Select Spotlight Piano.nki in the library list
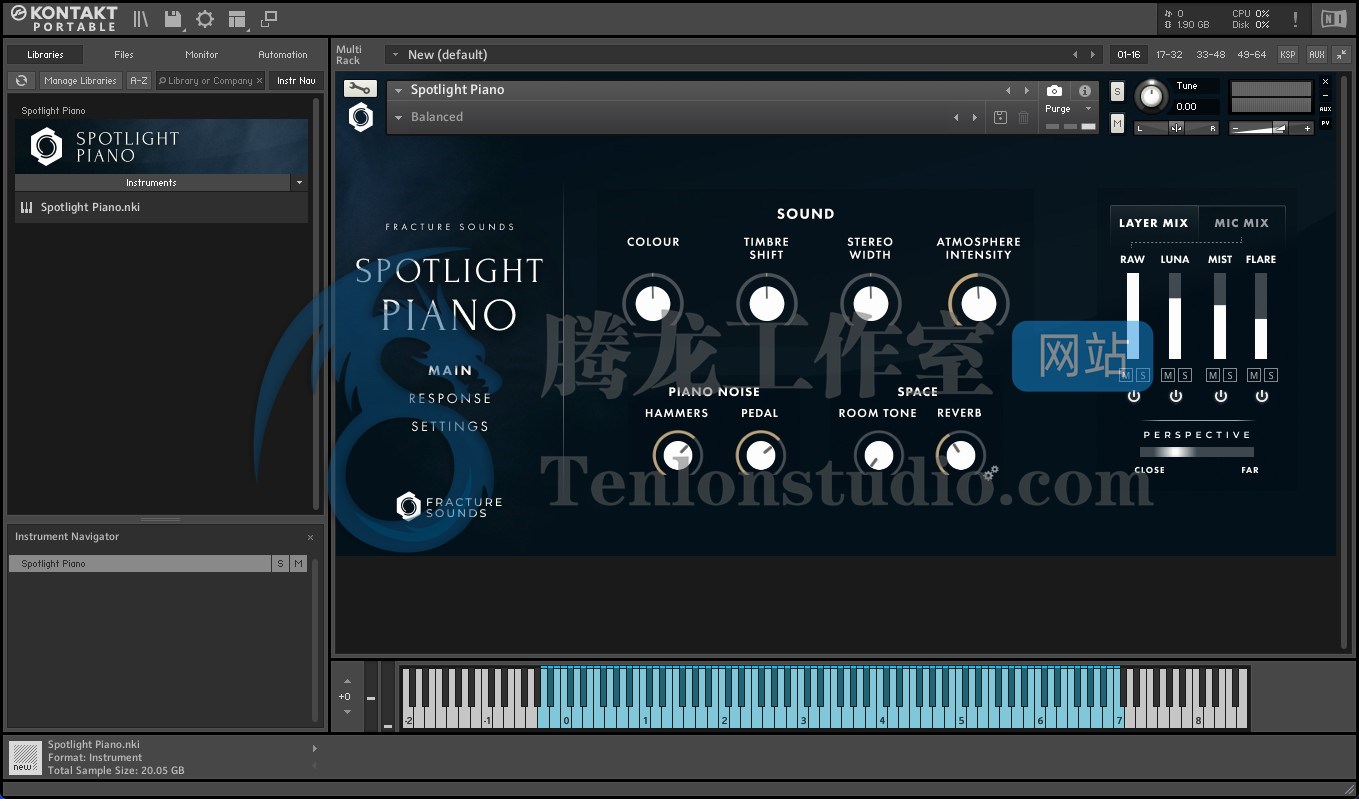The height and width of the screenshot is (799, 1359). click(x=161, y=208)
